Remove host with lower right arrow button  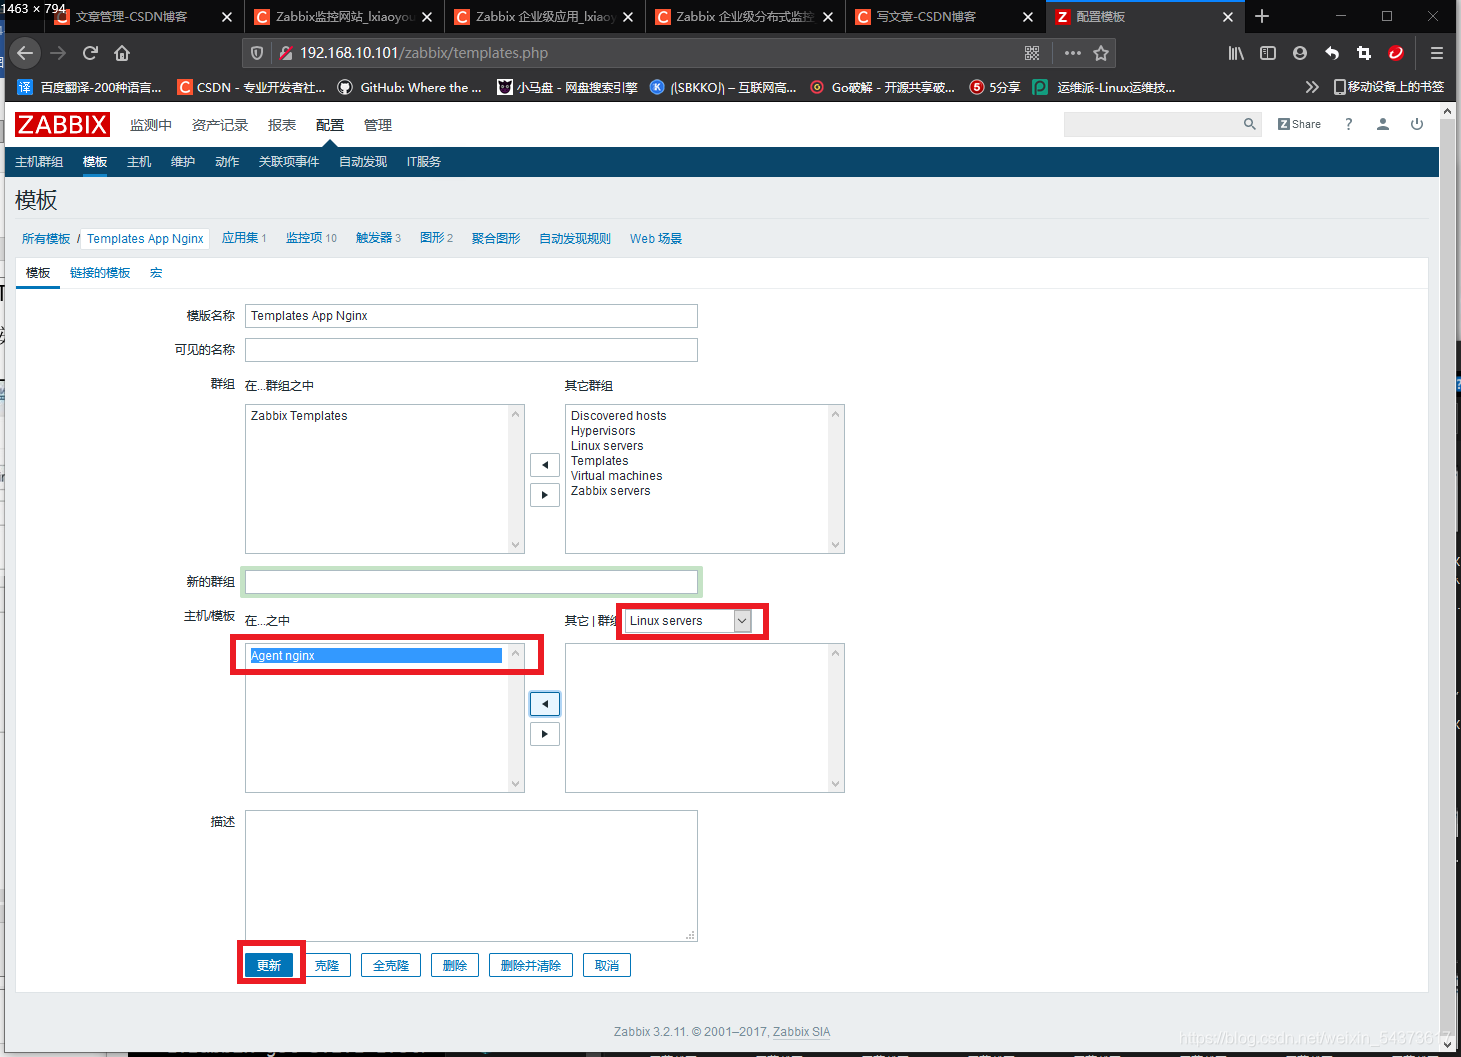point(545,734)
